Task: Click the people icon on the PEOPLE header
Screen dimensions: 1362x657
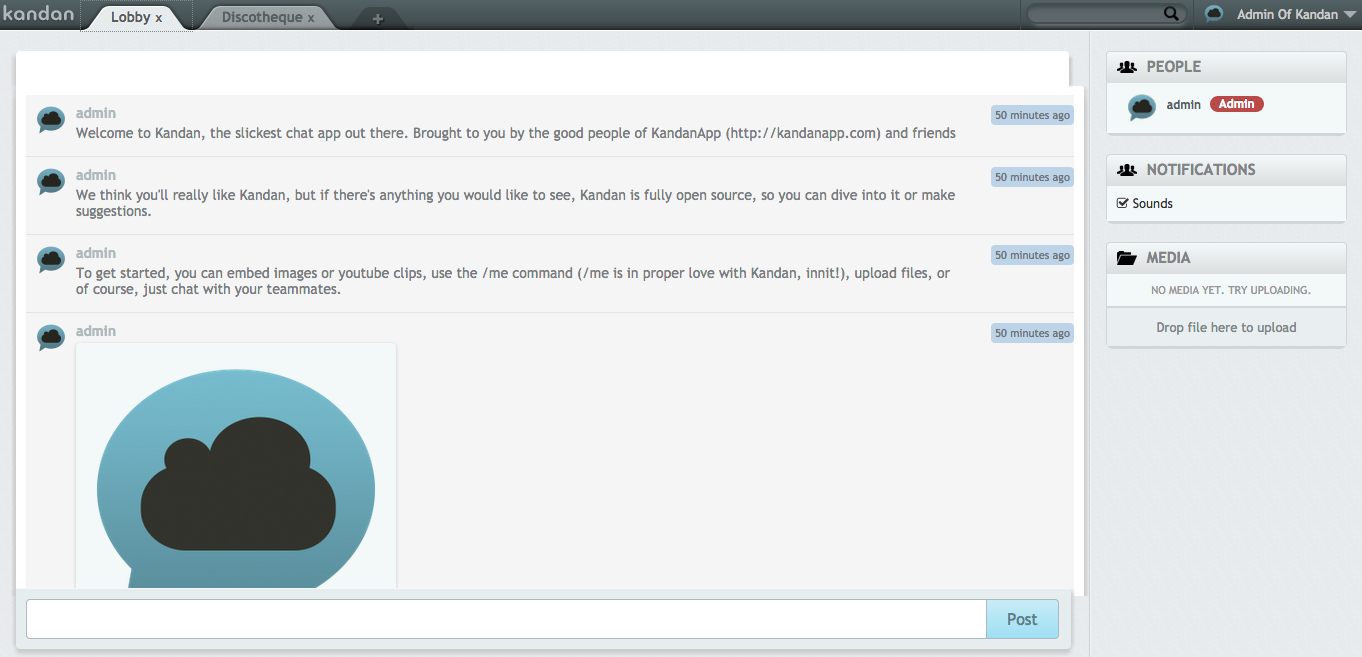Action: pos(1127,66)
